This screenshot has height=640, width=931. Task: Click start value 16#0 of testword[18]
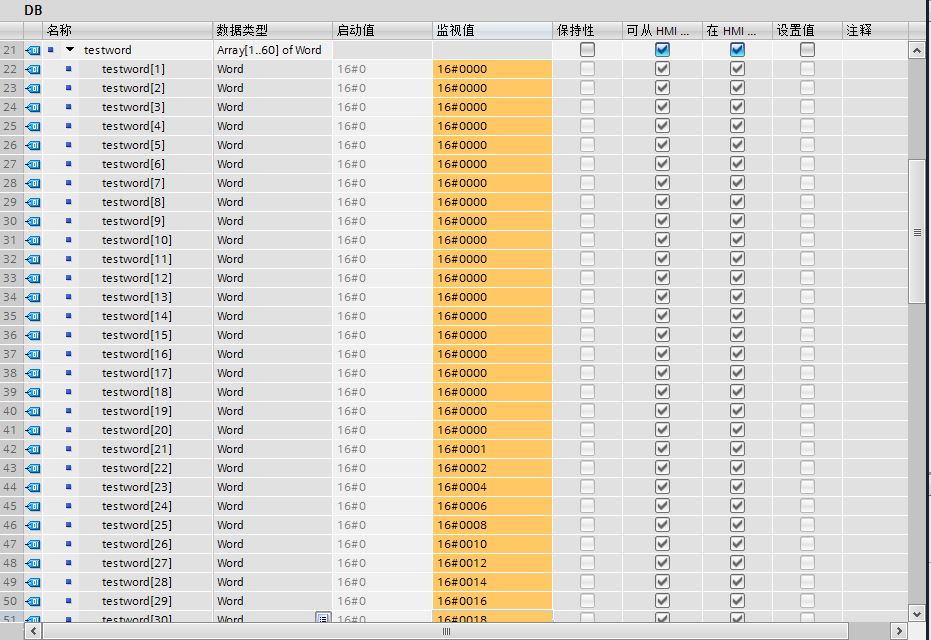point(382,392)
